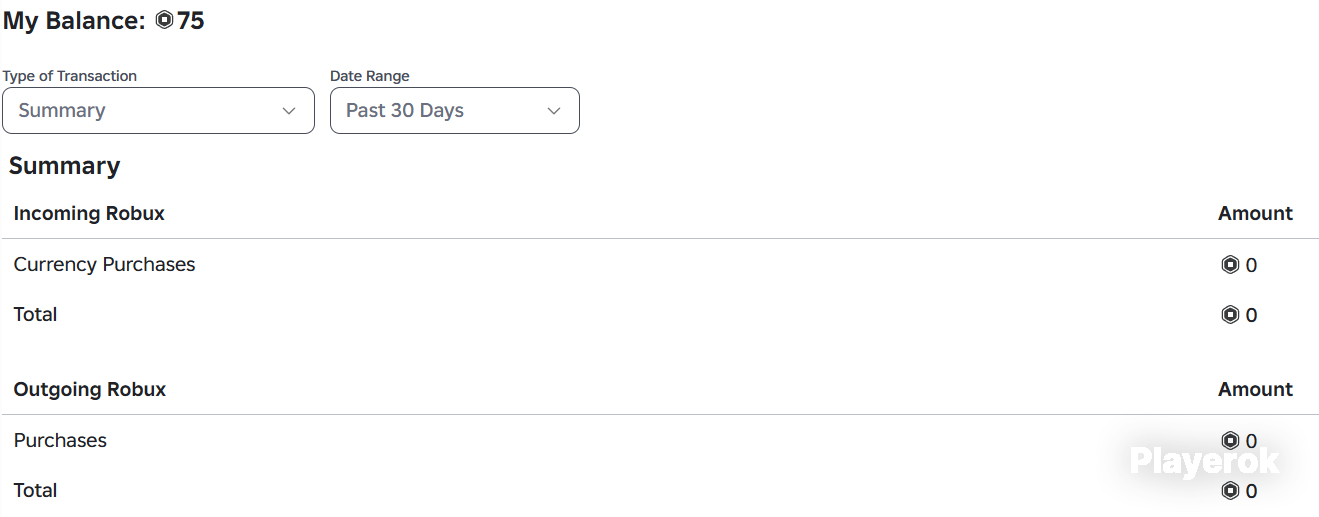Open the Type of Transaction dropdown
Screen dimensions: 1319x517
(158, 110)
